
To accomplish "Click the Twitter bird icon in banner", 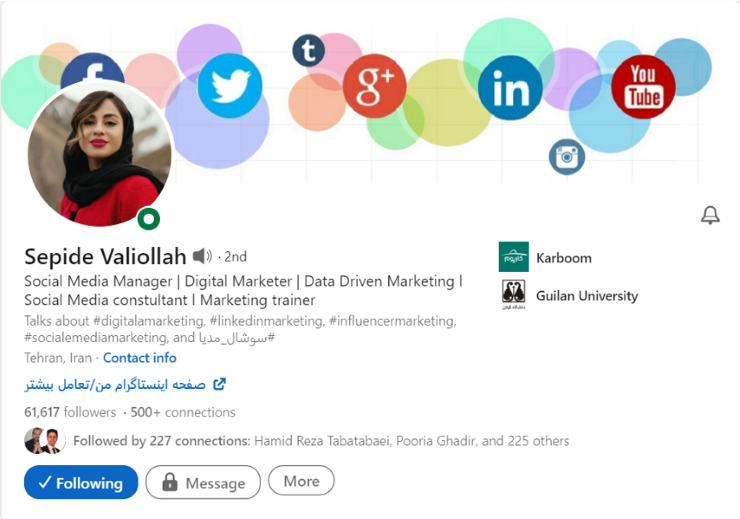I will click(x=230, y=85).
